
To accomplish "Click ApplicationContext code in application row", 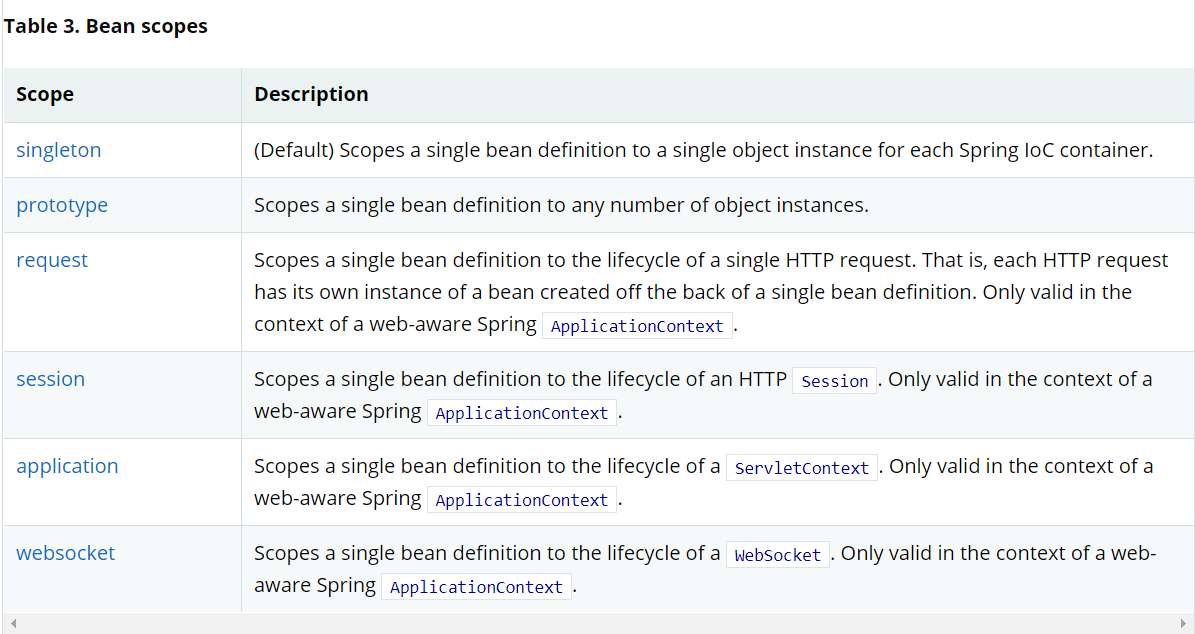I will tap(521, 500).
